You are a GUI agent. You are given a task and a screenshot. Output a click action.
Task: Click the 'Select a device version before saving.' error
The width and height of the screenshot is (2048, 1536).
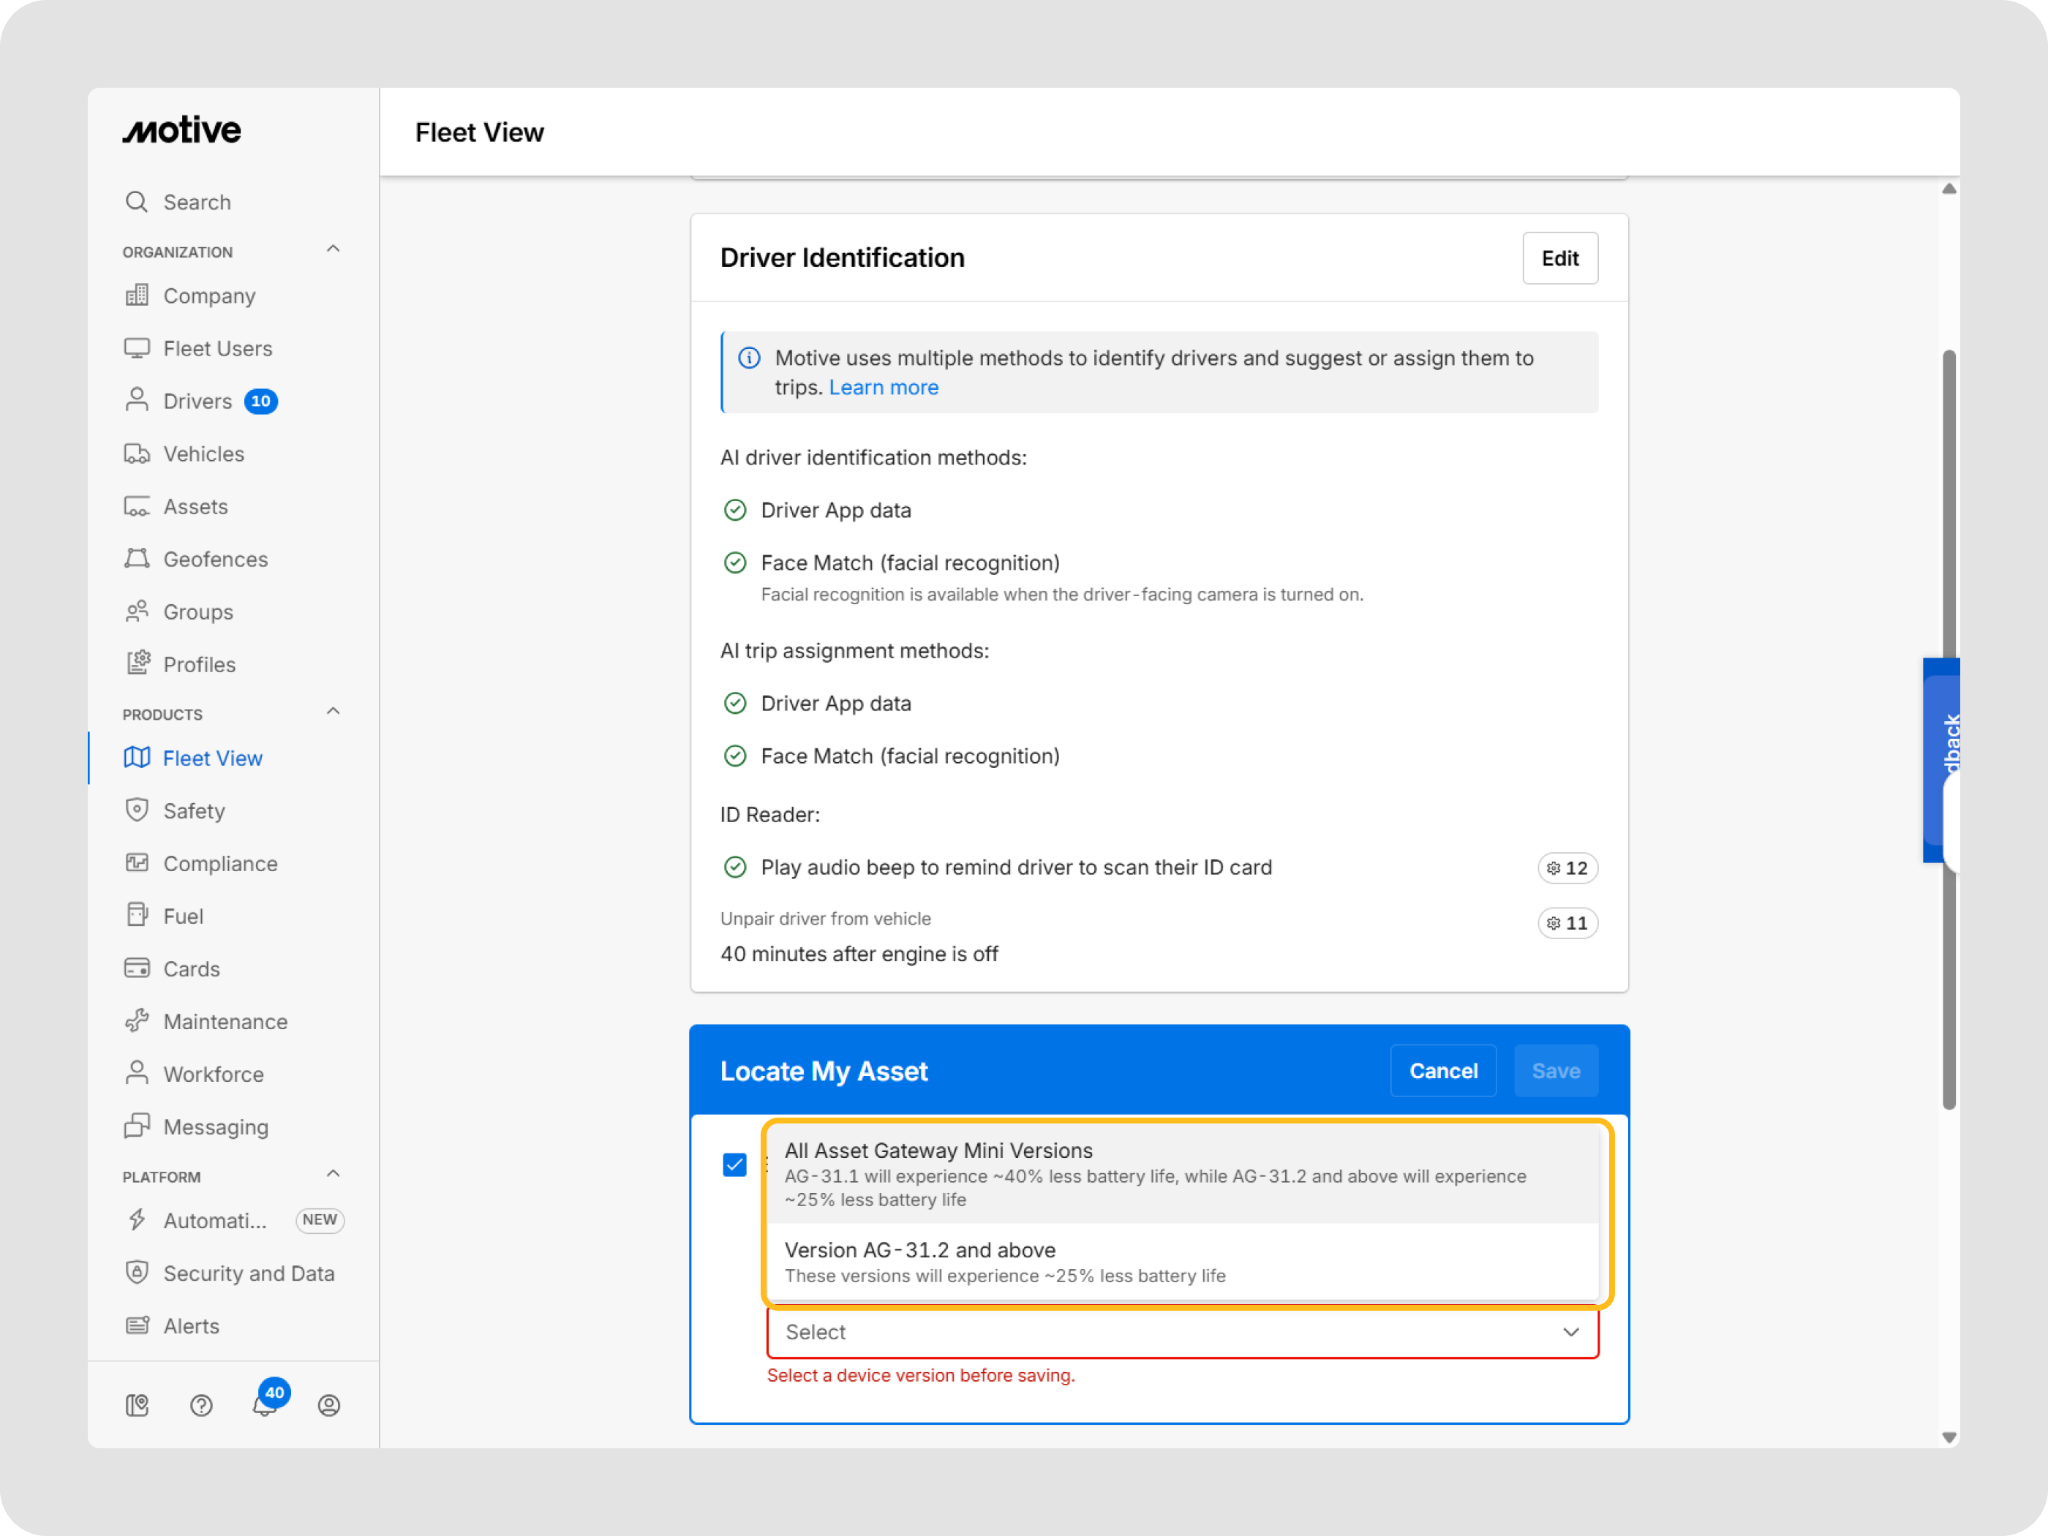point(921,1376)
